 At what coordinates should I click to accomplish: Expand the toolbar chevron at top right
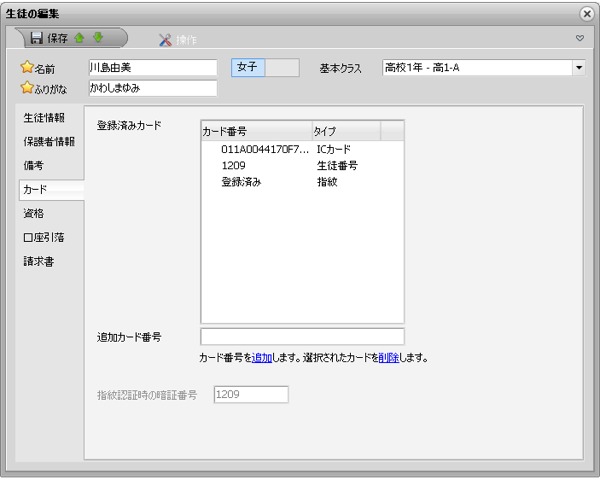(x=579, y=39)
